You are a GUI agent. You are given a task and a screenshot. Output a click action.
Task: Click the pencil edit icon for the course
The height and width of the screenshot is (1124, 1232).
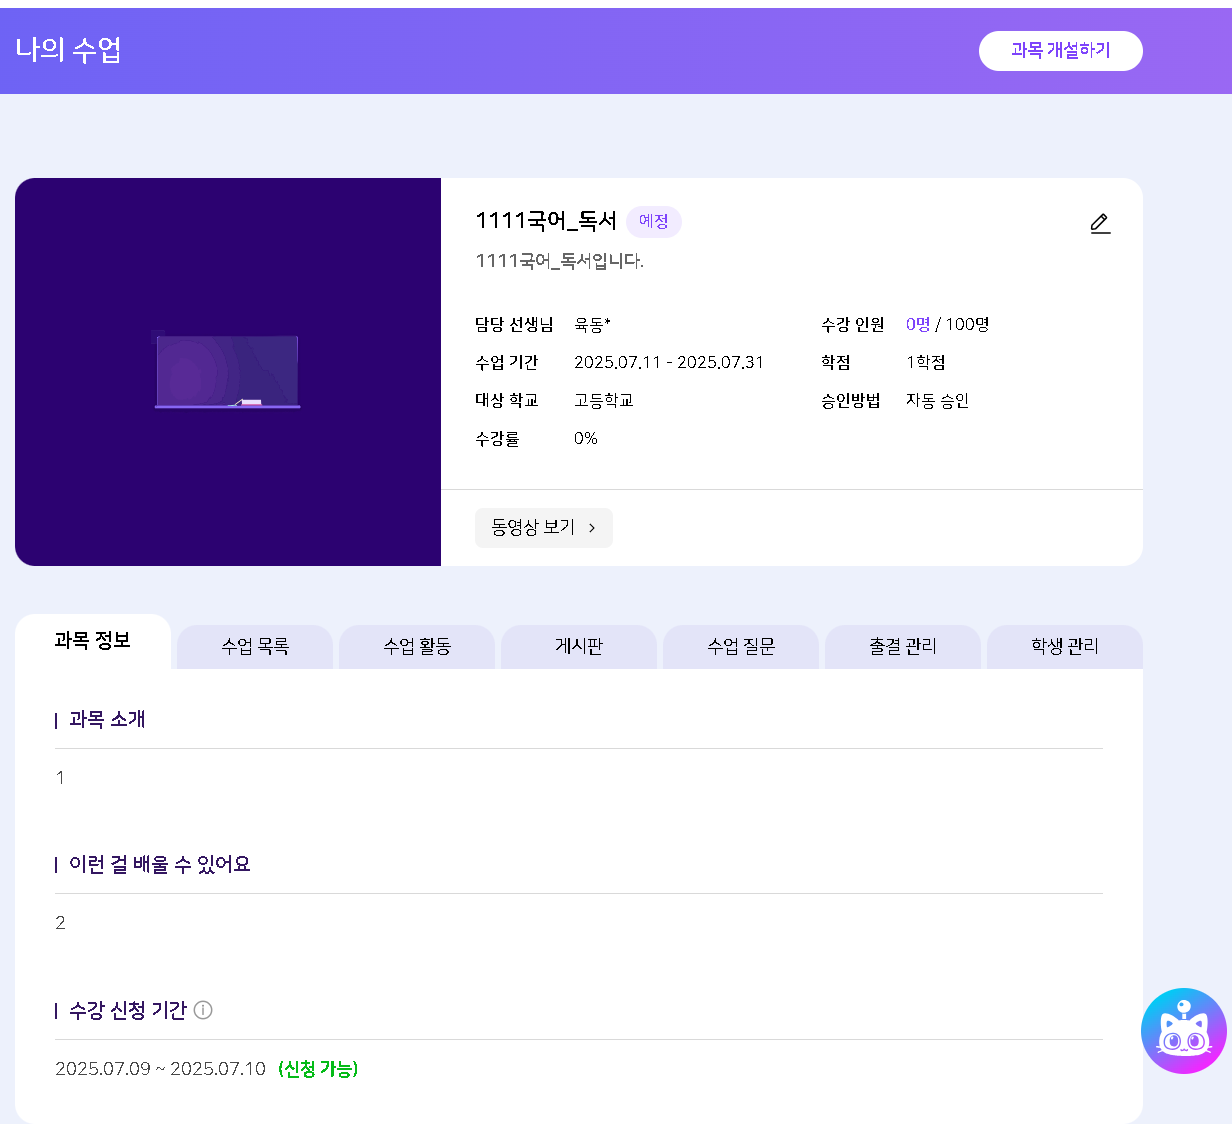[1100, 223]
